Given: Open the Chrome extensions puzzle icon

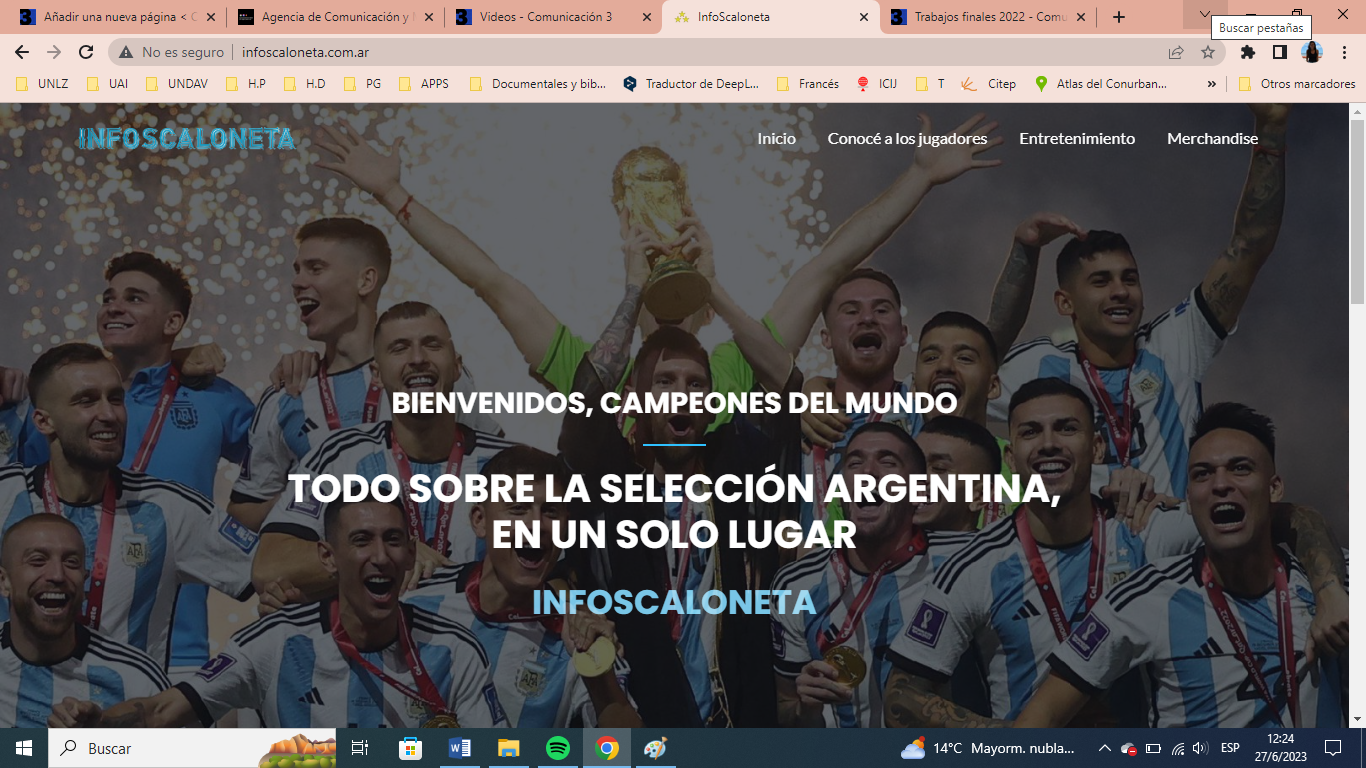Looking at the screenshot, I should [x=1248, y=52].
